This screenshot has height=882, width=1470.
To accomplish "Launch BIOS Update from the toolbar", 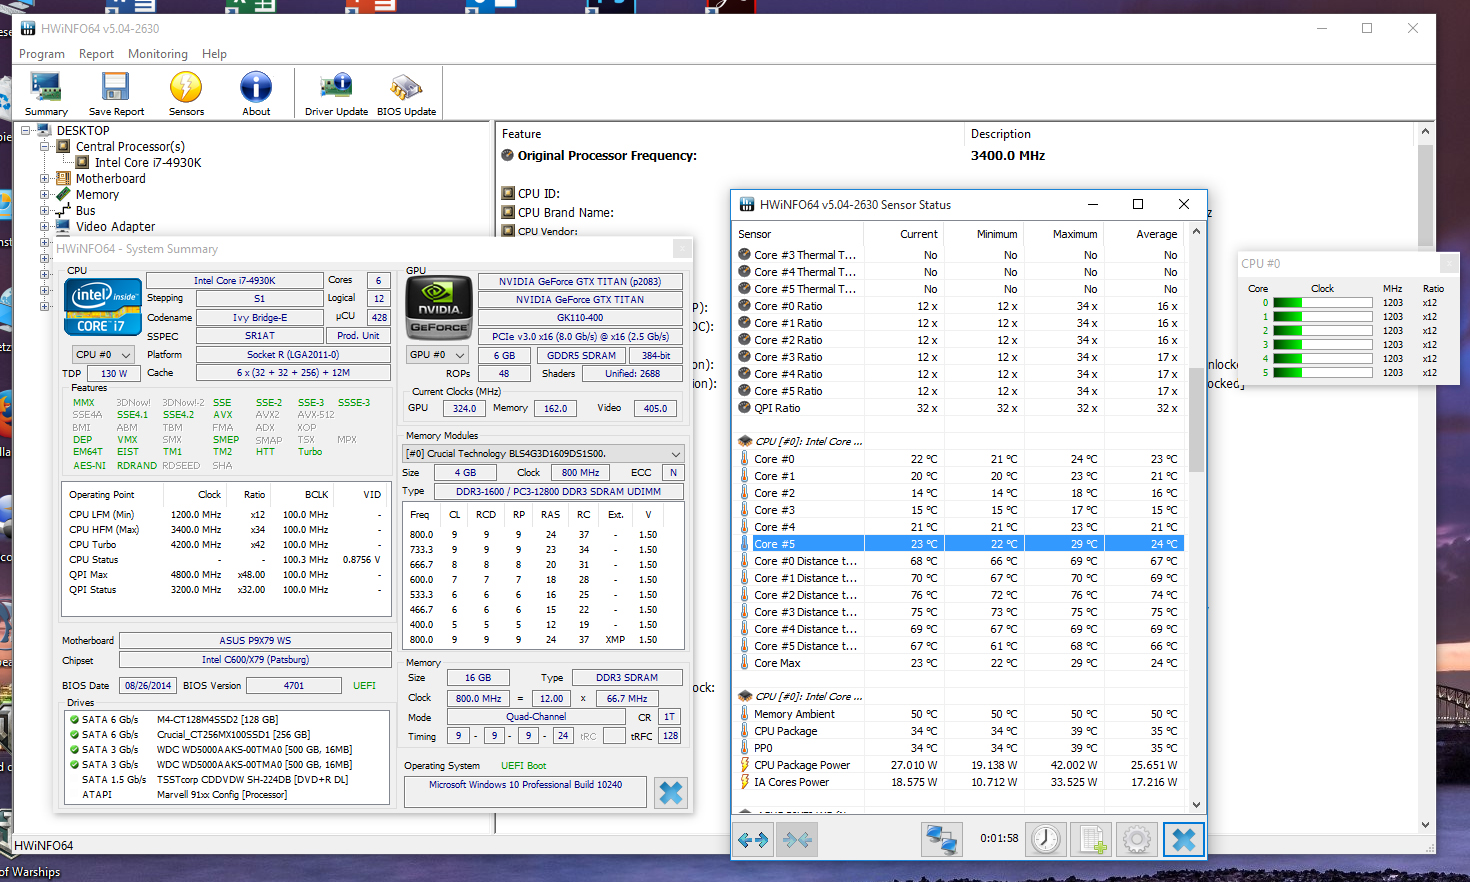I will pos(406,95).
